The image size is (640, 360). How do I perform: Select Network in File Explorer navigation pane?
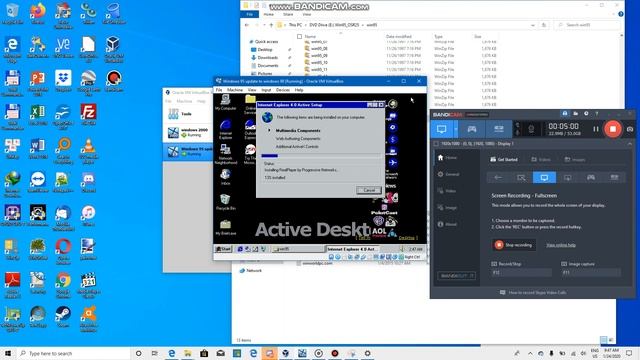tap(250, 271)
